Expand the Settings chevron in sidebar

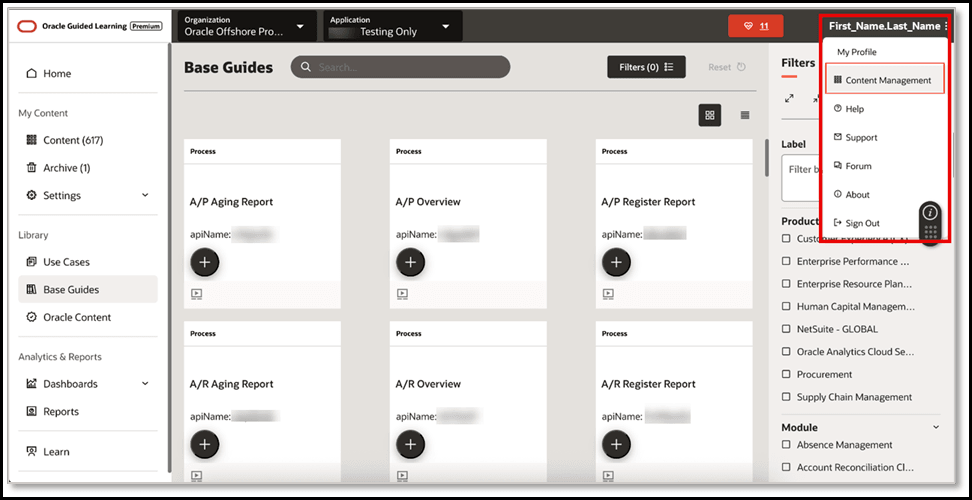[145, 195]
